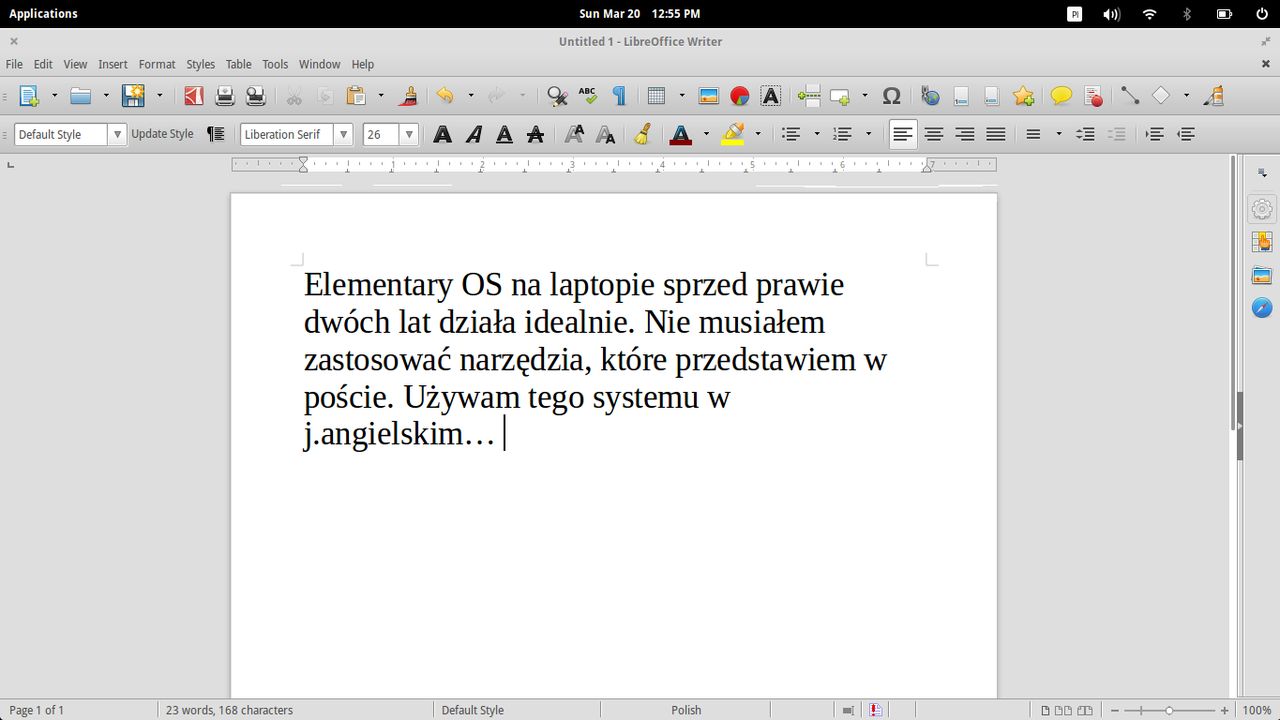This screenshot has height=720, width=1280.
Task: Open the File menu
Action: point(14,64)
